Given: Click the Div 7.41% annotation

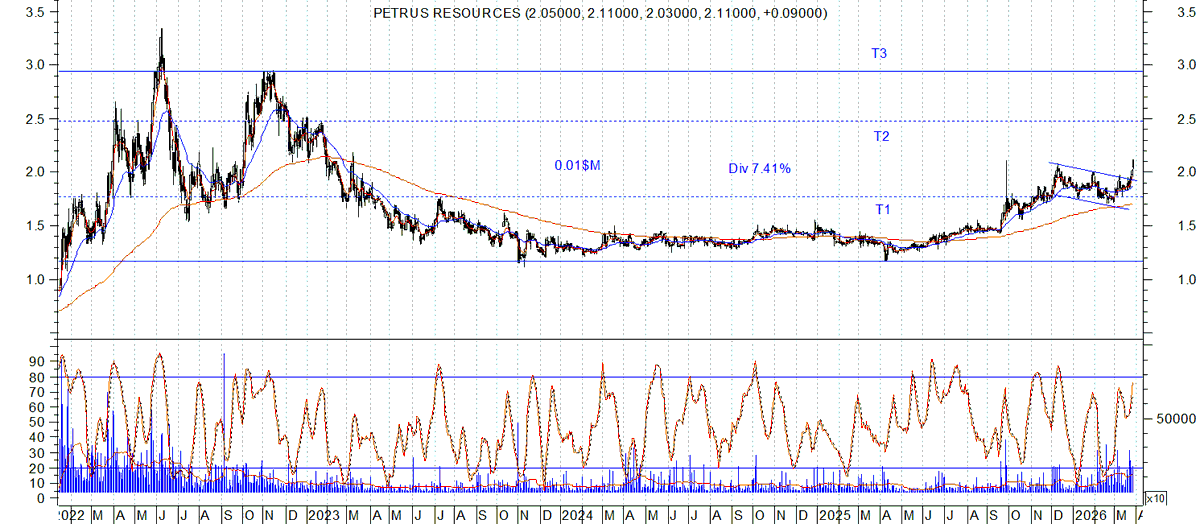Looking at the screenshot, I should [759, 169].
